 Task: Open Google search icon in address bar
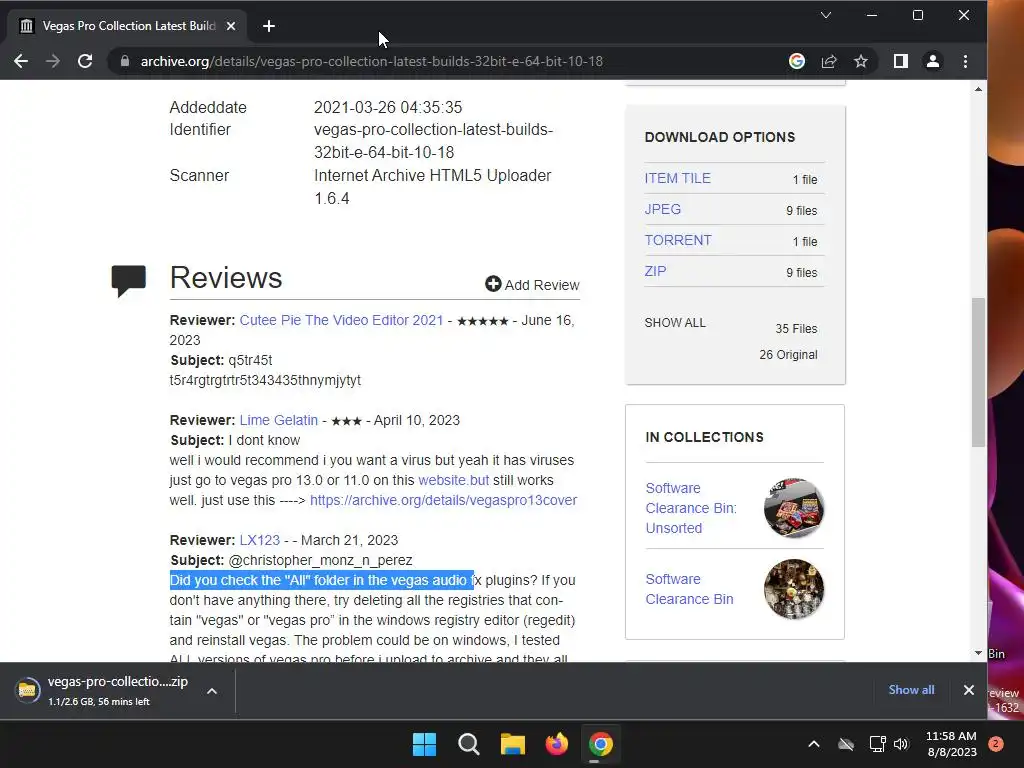797,61
